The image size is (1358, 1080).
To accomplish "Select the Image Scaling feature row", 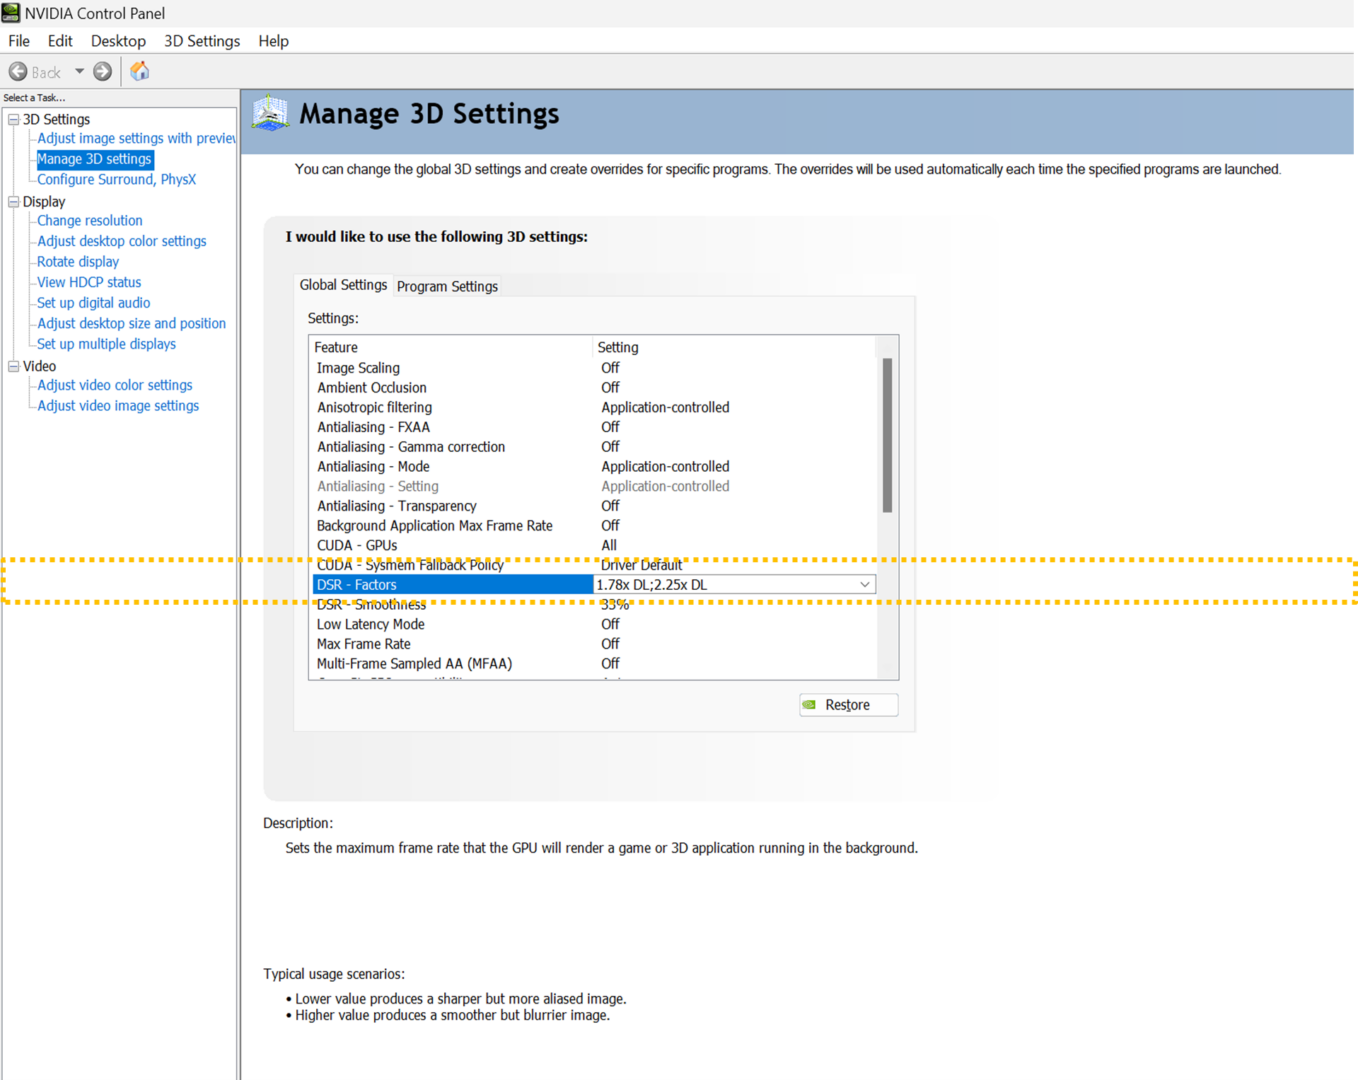I will click(x=358, y=368).
